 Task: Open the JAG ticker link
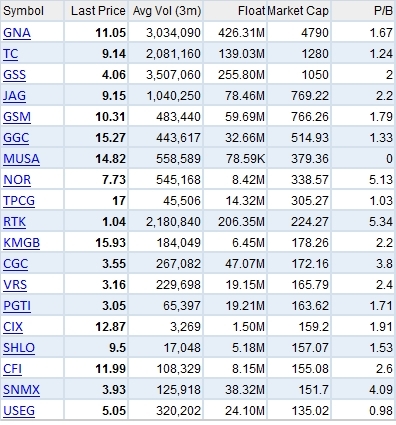pyautogui.click(x=14, y=96)
